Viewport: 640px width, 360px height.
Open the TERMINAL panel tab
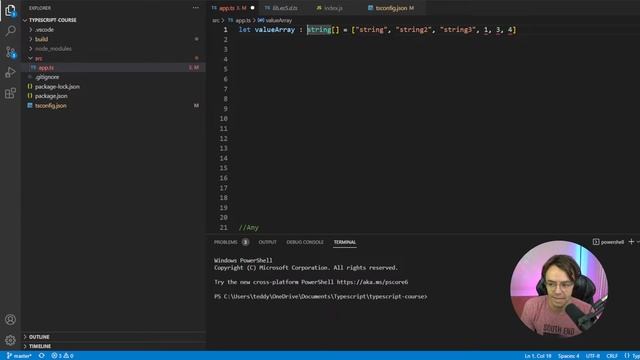(345, 242)
